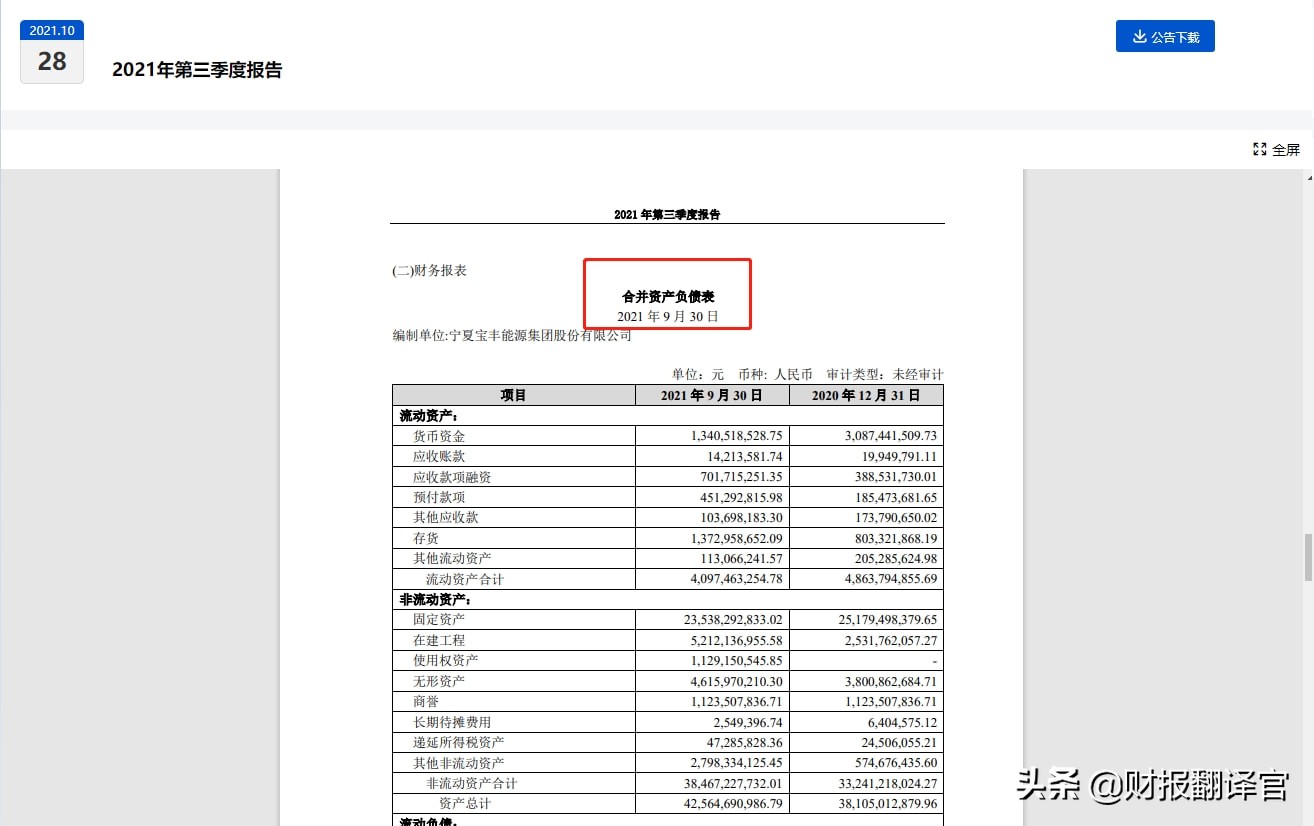Screen dimensions: 1314x826
Task: Click the 无形资产 row label
Action: tap(439, 681)
